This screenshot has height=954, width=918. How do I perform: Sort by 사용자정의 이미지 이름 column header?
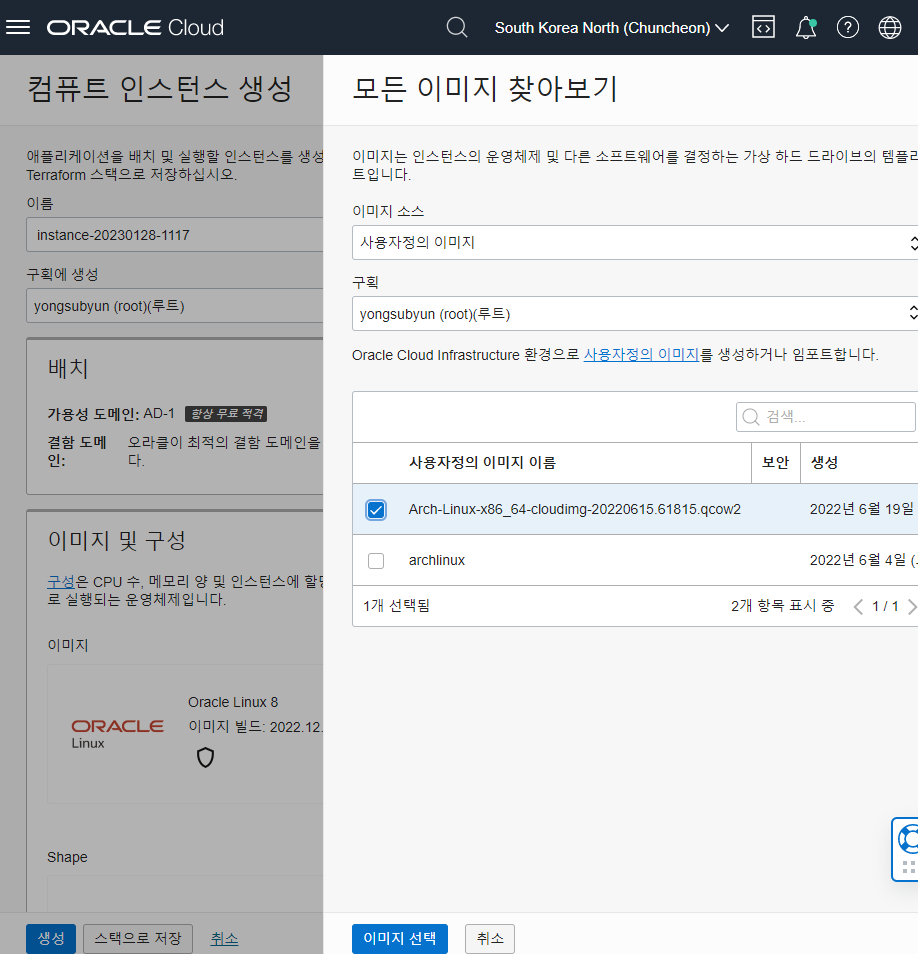[x=482, y=462]
